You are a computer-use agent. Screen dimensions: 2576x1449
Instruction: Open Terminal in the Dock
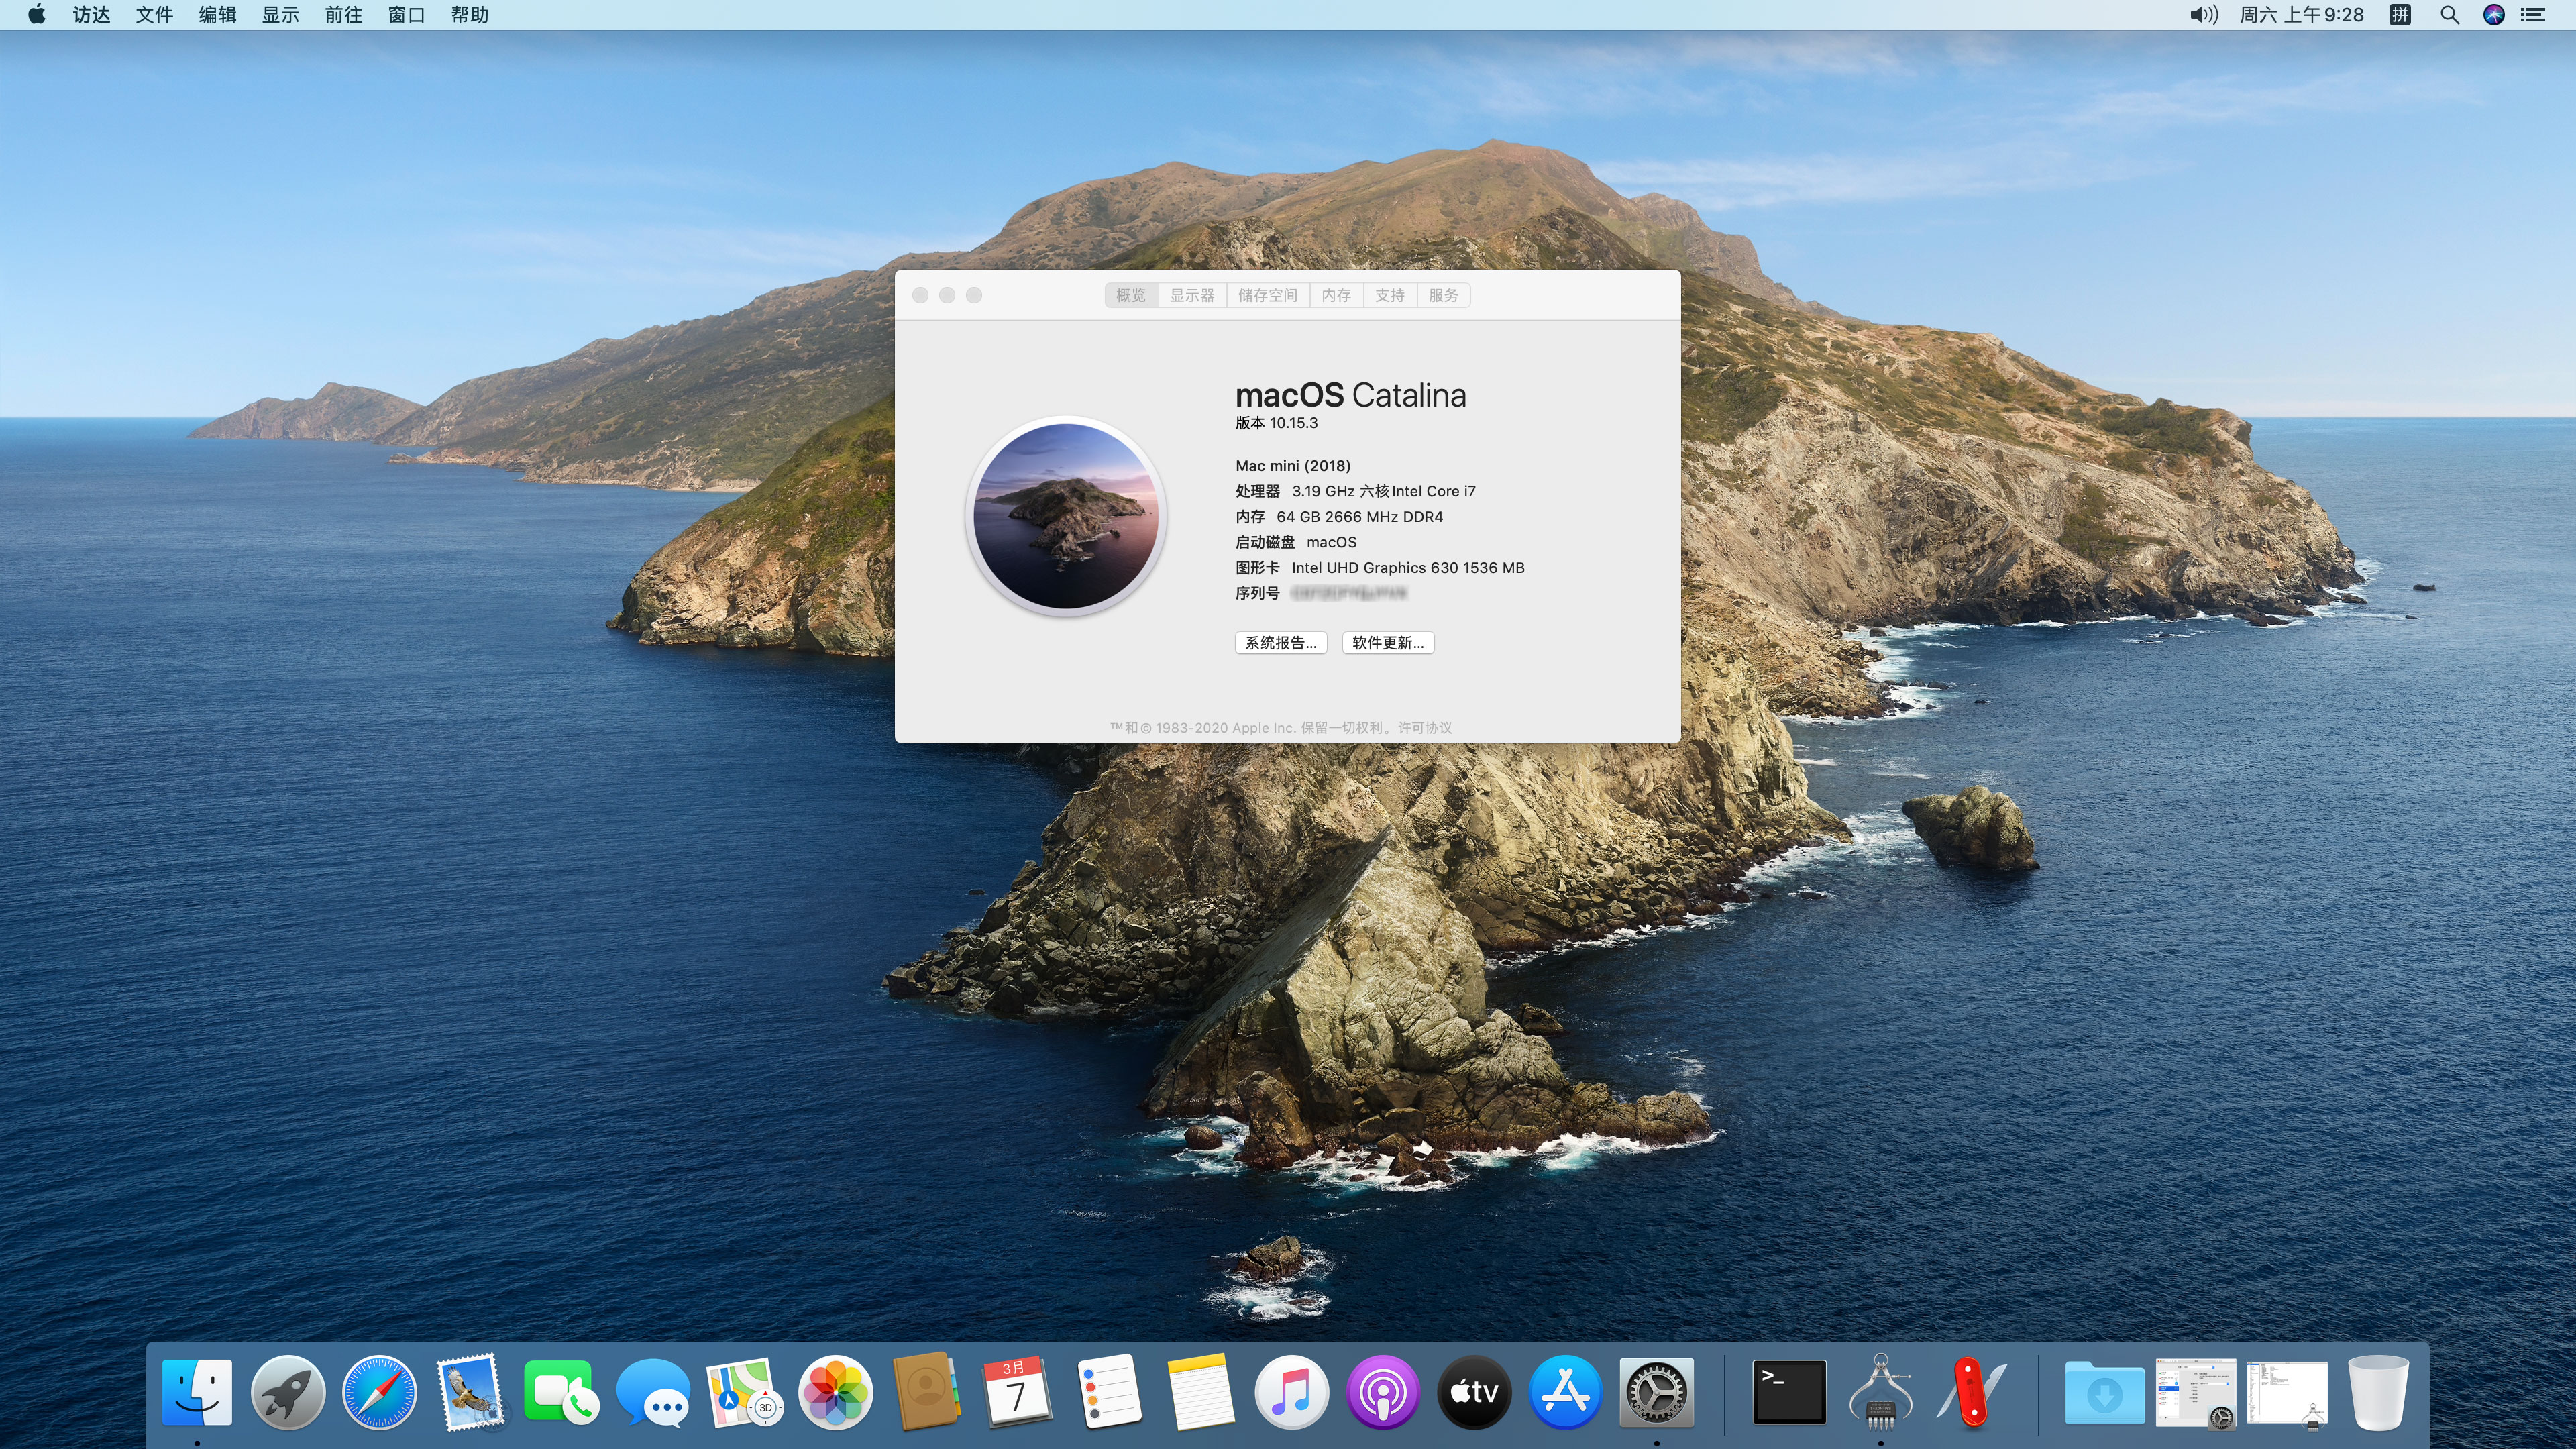click(x=1789, y=1391)
